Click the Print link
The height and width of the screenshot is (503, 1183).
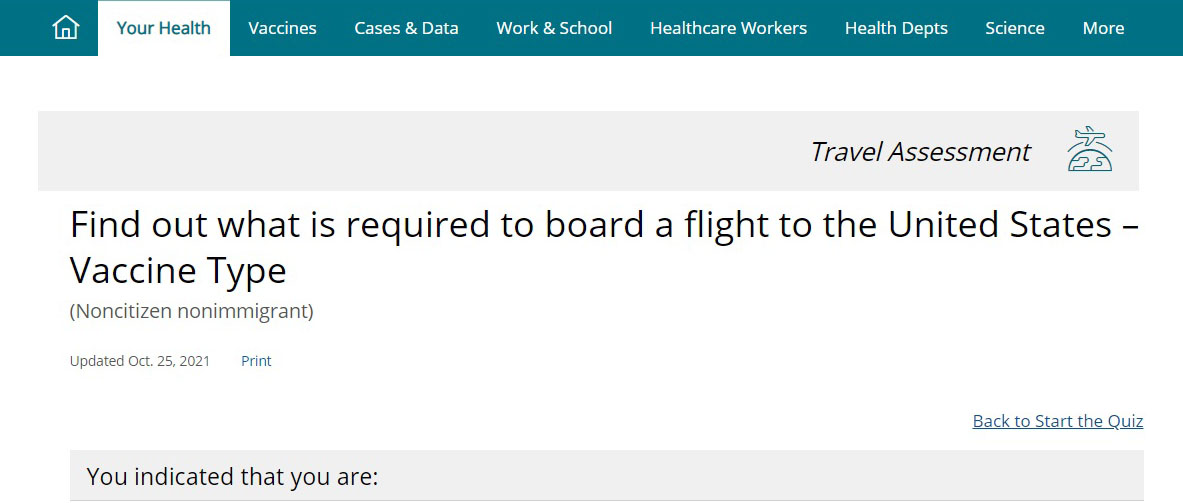256,361
